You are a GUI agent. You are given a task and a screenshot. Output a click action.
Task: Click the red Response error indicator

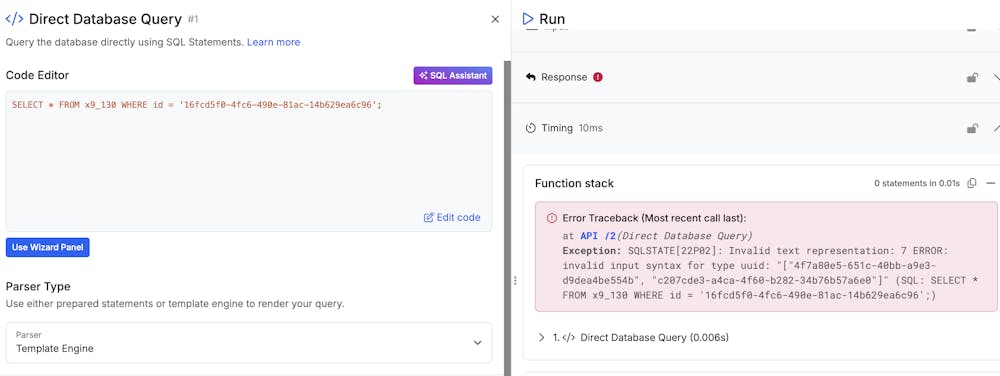tap(598, 77)
